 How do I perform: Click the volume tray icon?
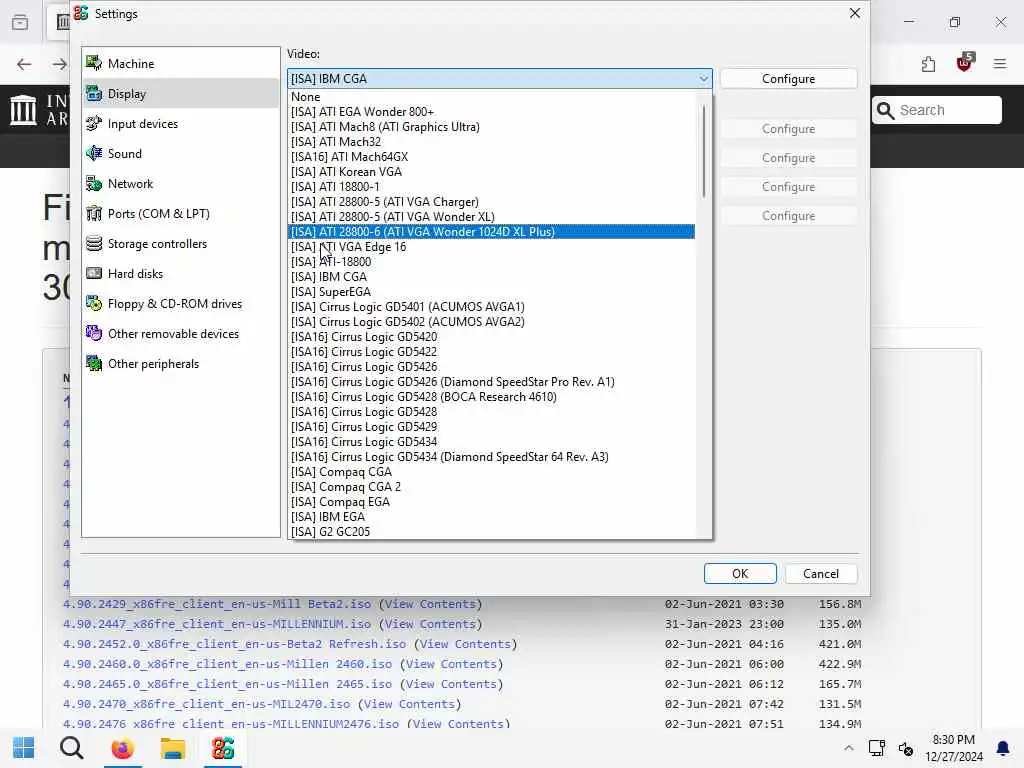click(x=906, y=748)
